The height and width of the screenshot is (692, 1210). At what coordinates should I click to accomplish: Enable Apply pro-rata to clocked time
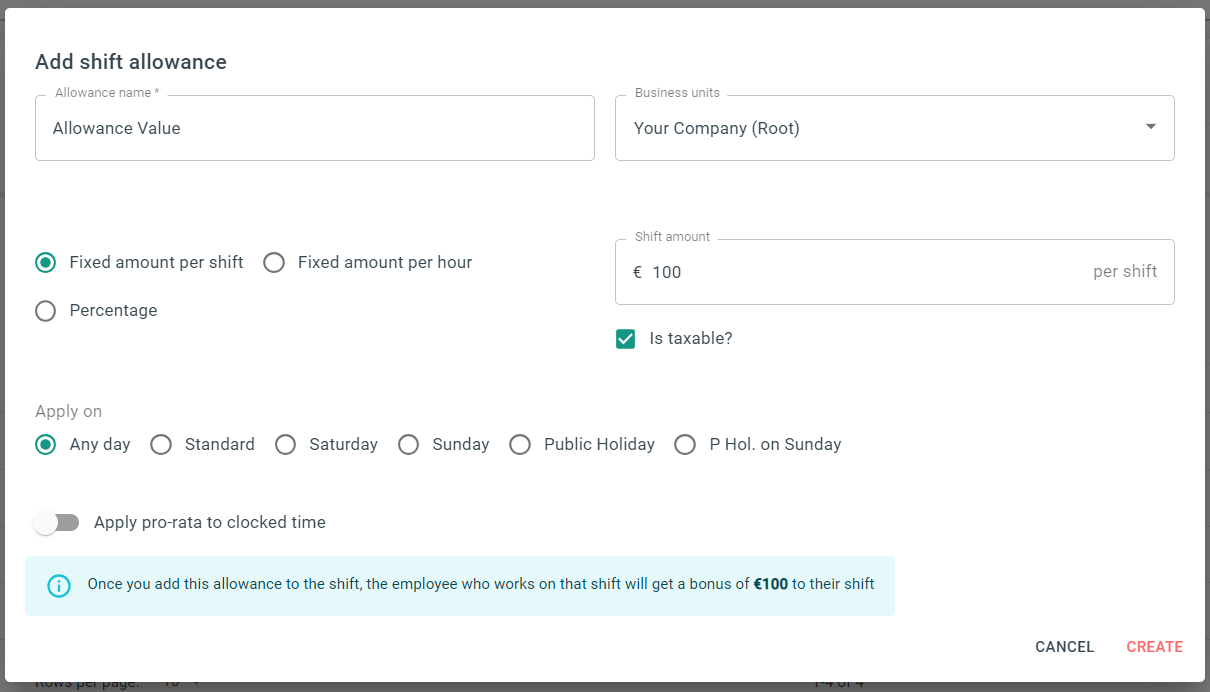point(57,522)
